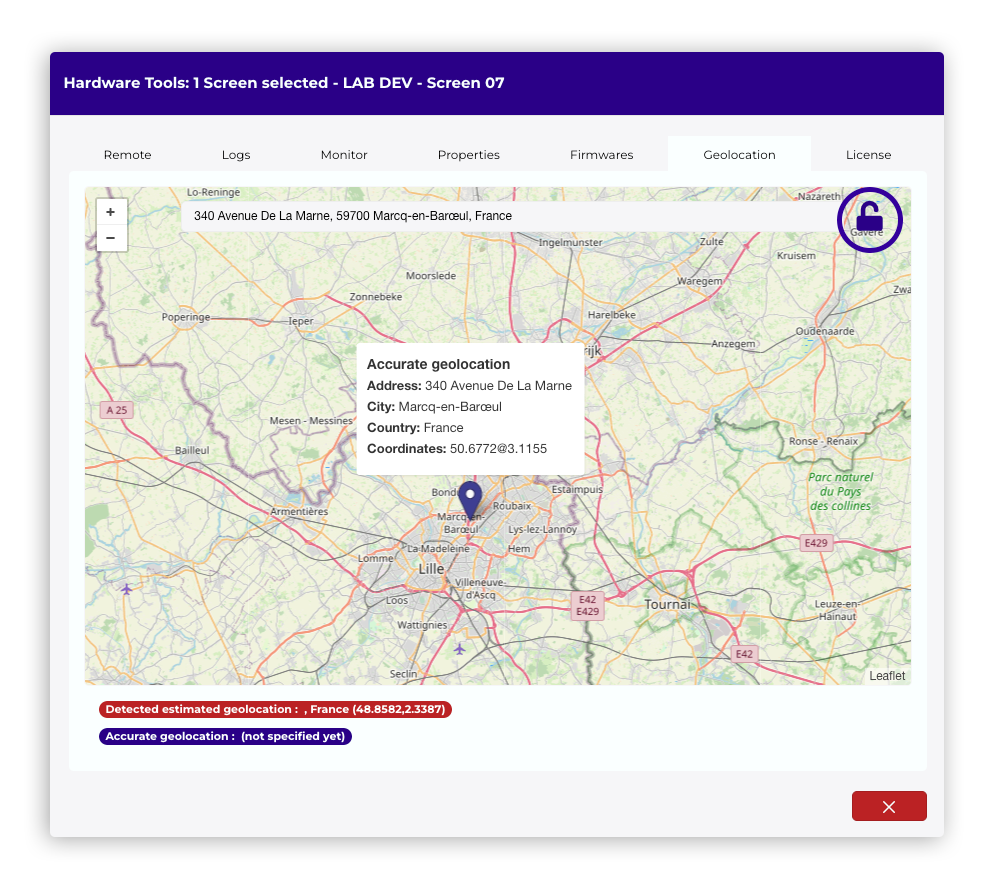This screenshot has width=995, height=887.
Task: Click the unlock padlock icon on map
Action: pos(869,218)
